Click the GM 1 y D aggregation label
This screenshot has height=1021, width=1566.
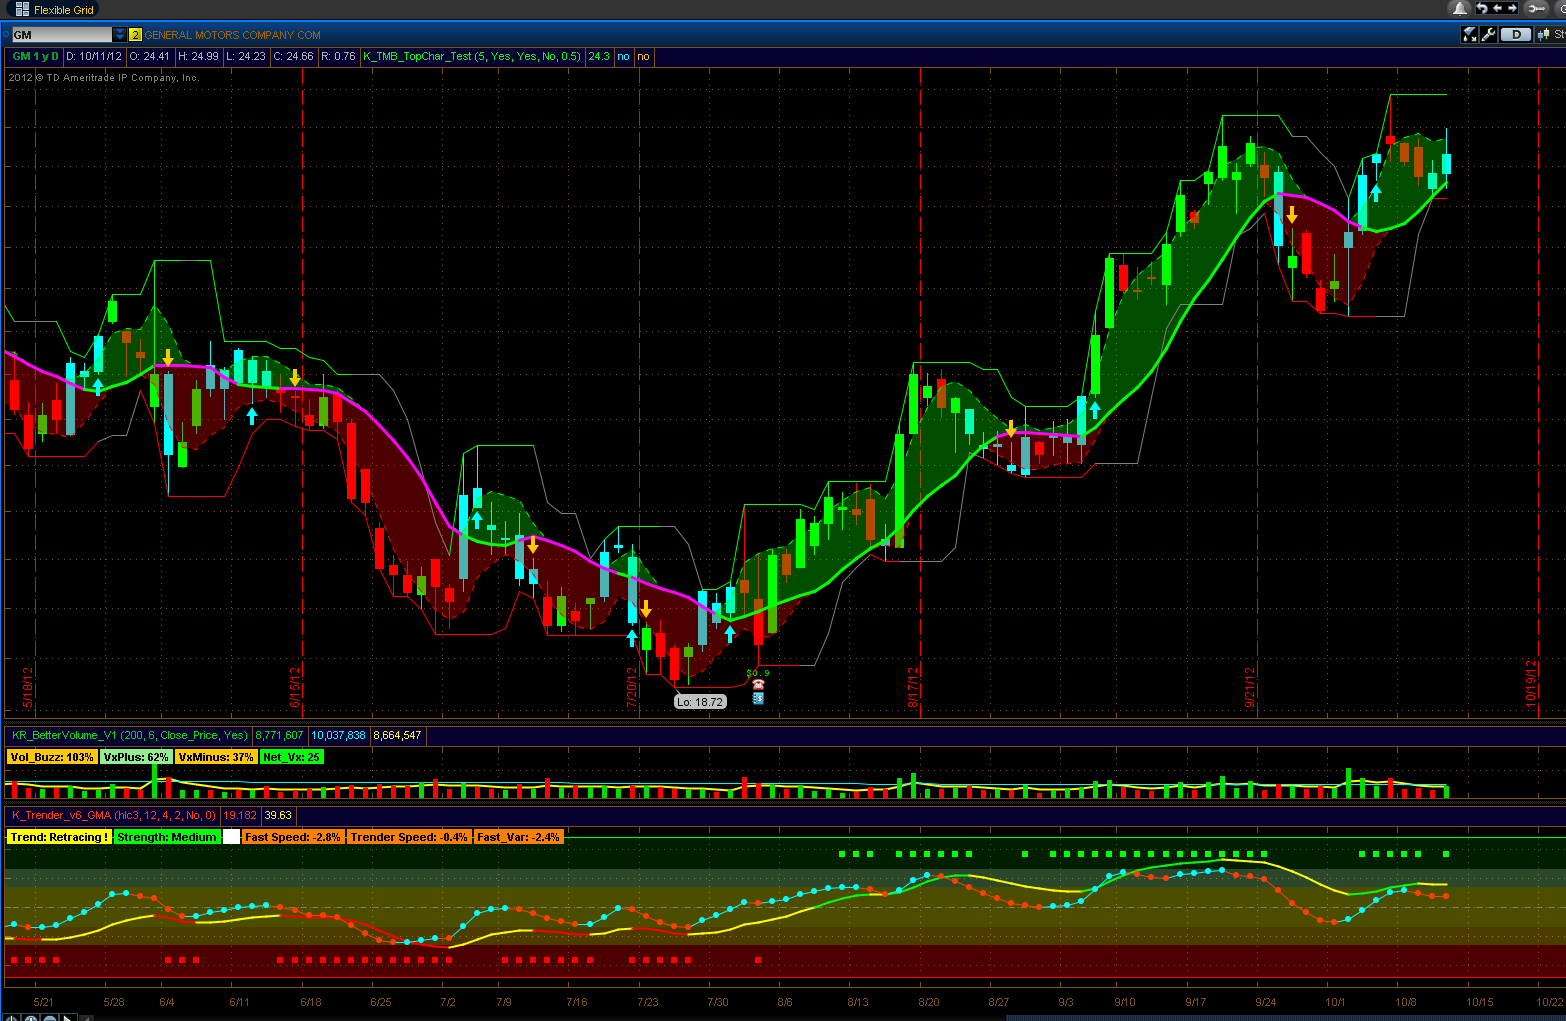click(x=35, y=57)
